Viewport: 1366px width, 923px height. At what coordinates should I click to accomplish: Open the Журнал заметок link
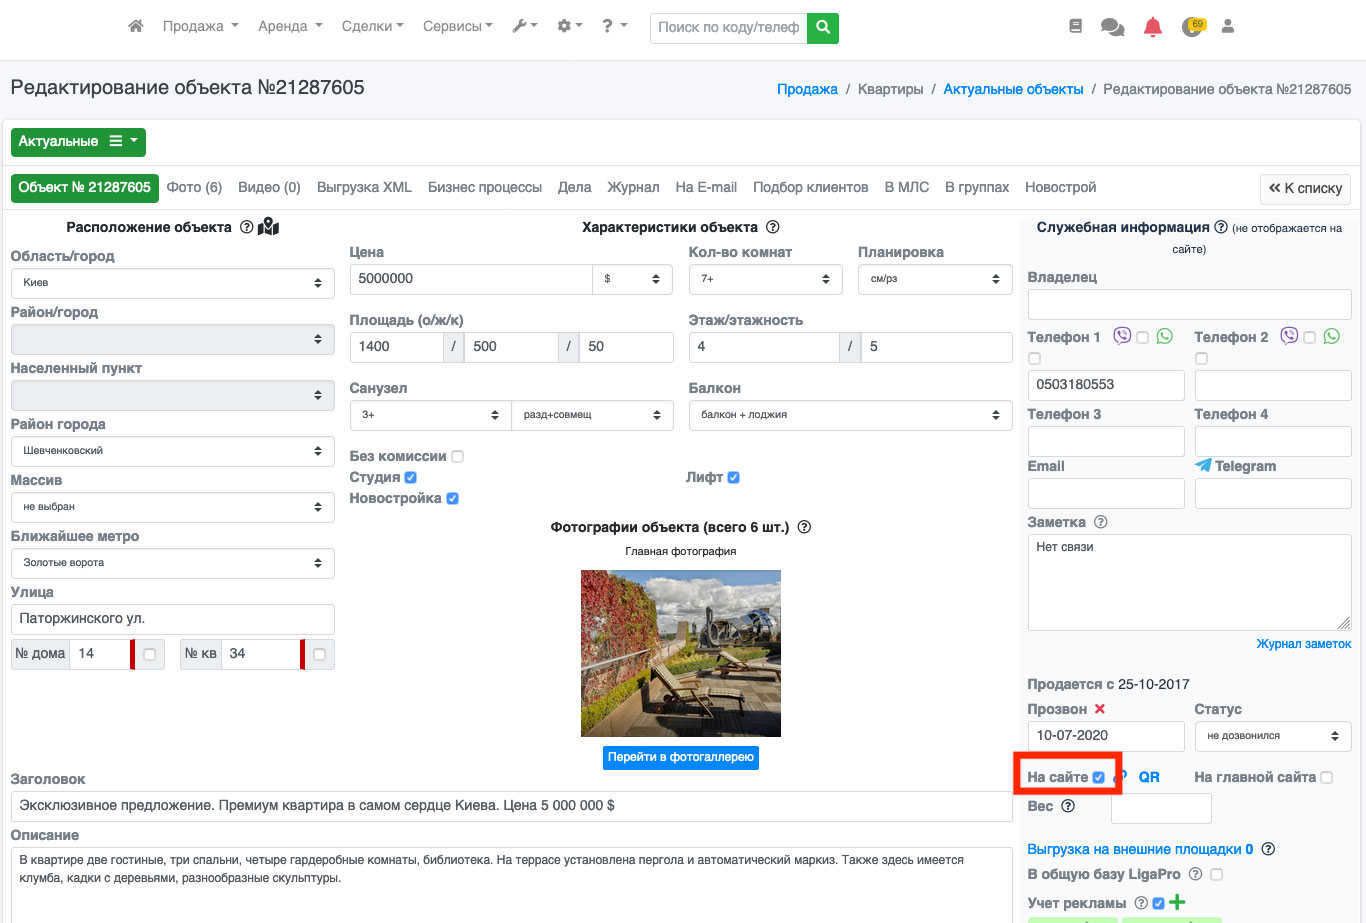click(1303, 644)
